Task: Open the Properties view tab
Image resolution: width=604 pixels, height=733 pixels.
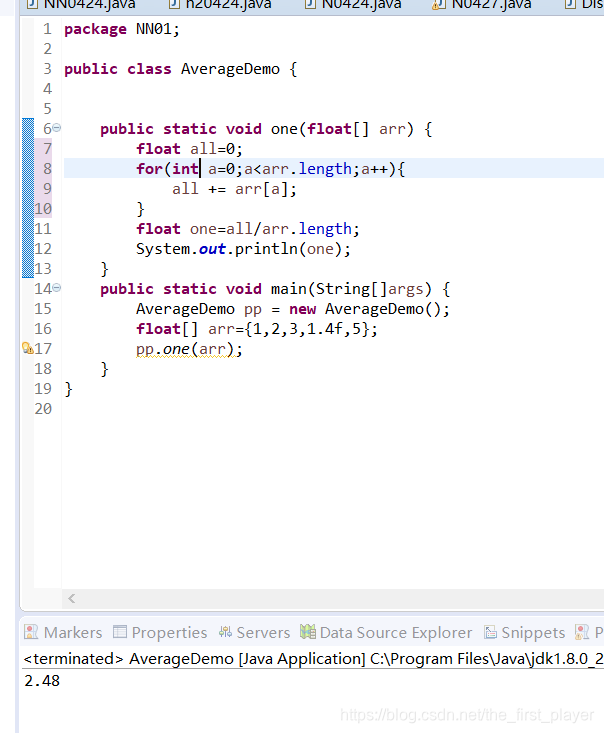Action: coord(160,632)
